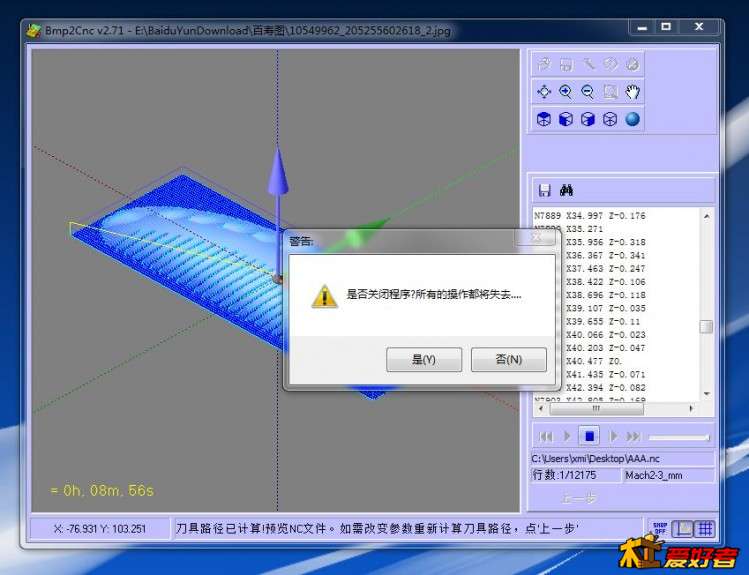
Task: Adjust the simulation speed slider
Action: click(680, 436)
